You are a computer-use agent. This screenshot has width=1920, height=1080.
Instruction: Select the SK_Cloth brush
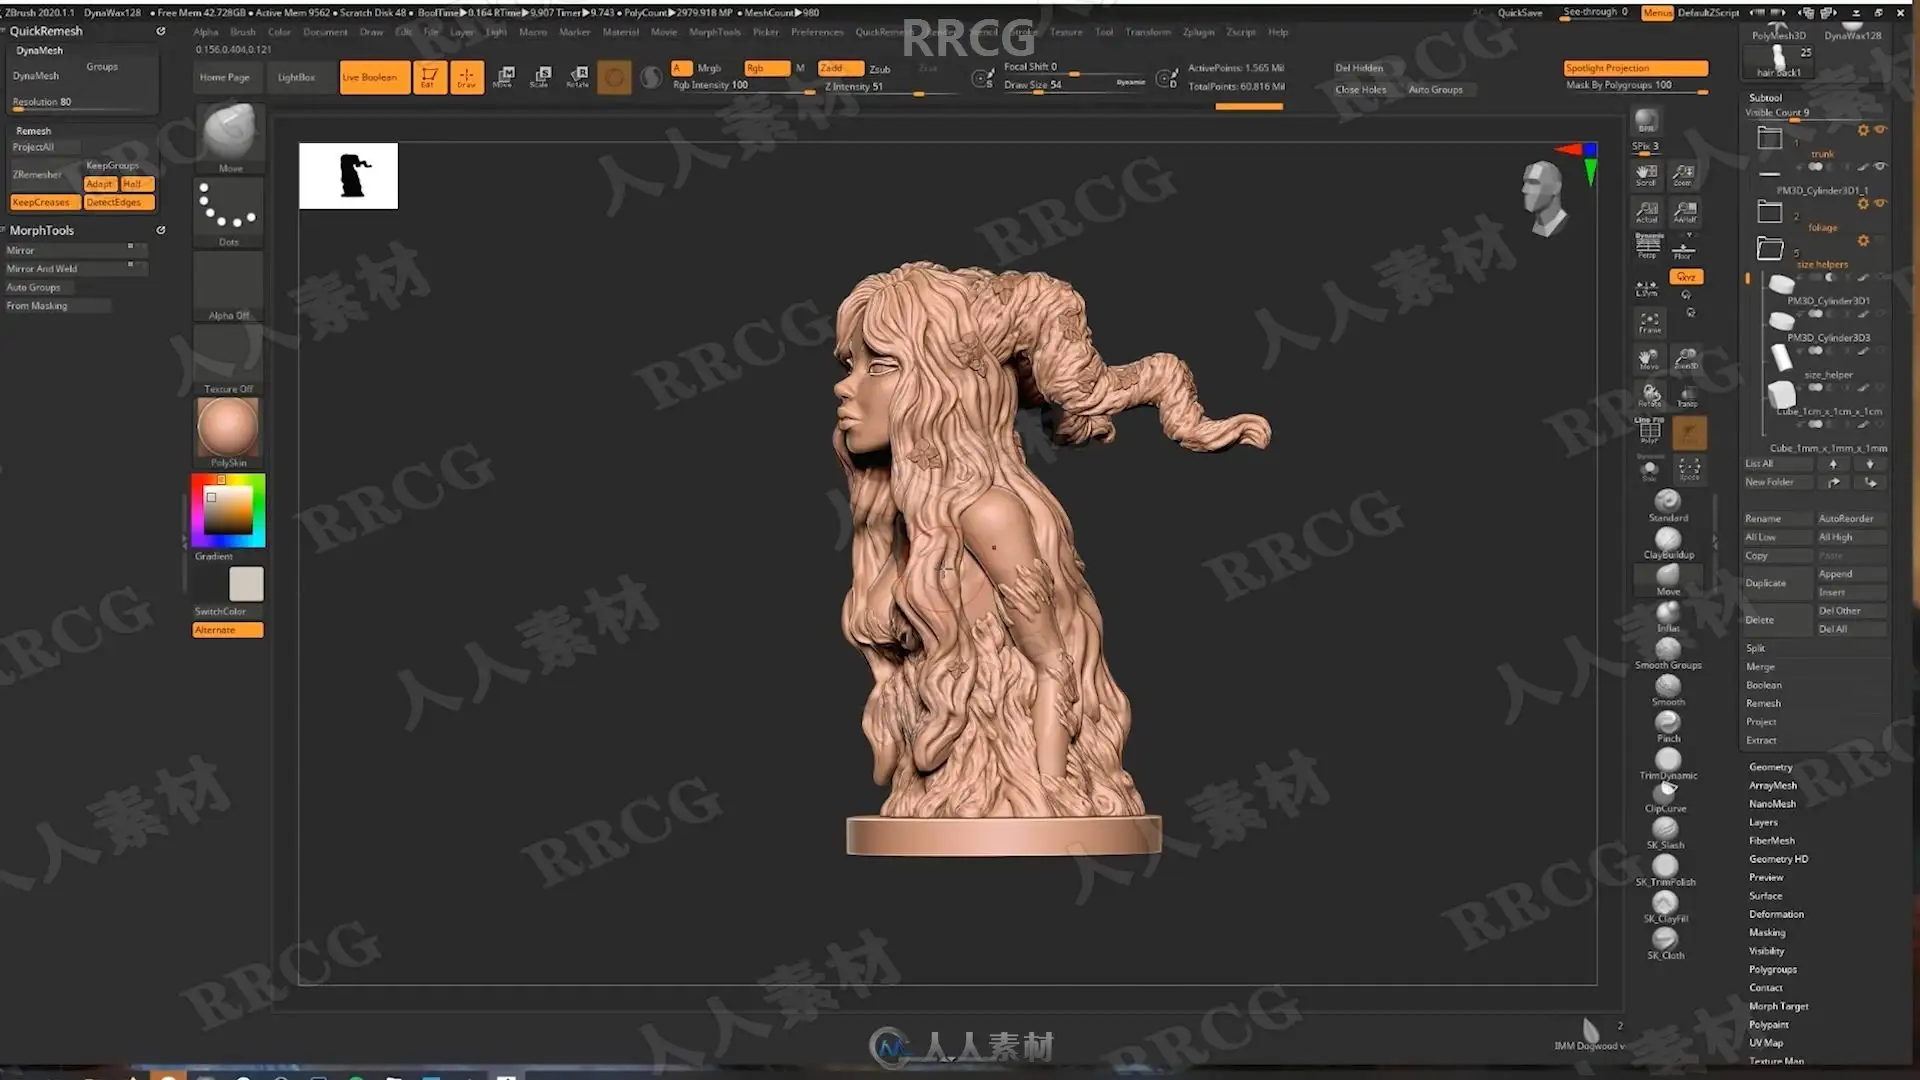(1665, 943)
